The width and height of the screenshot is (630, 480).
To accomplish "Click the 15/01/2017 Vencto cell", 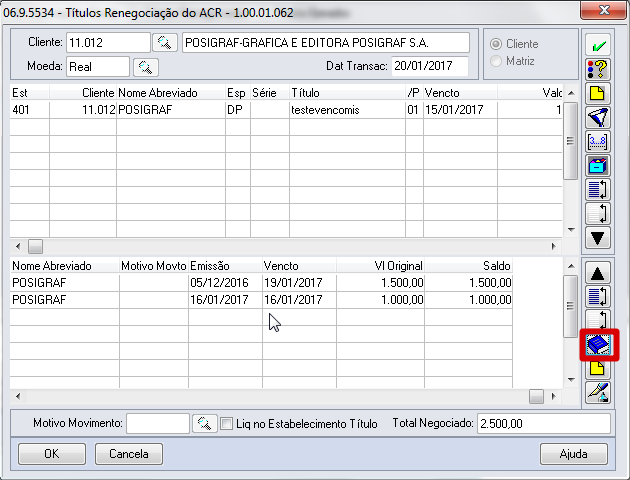I will coord(460,110).
